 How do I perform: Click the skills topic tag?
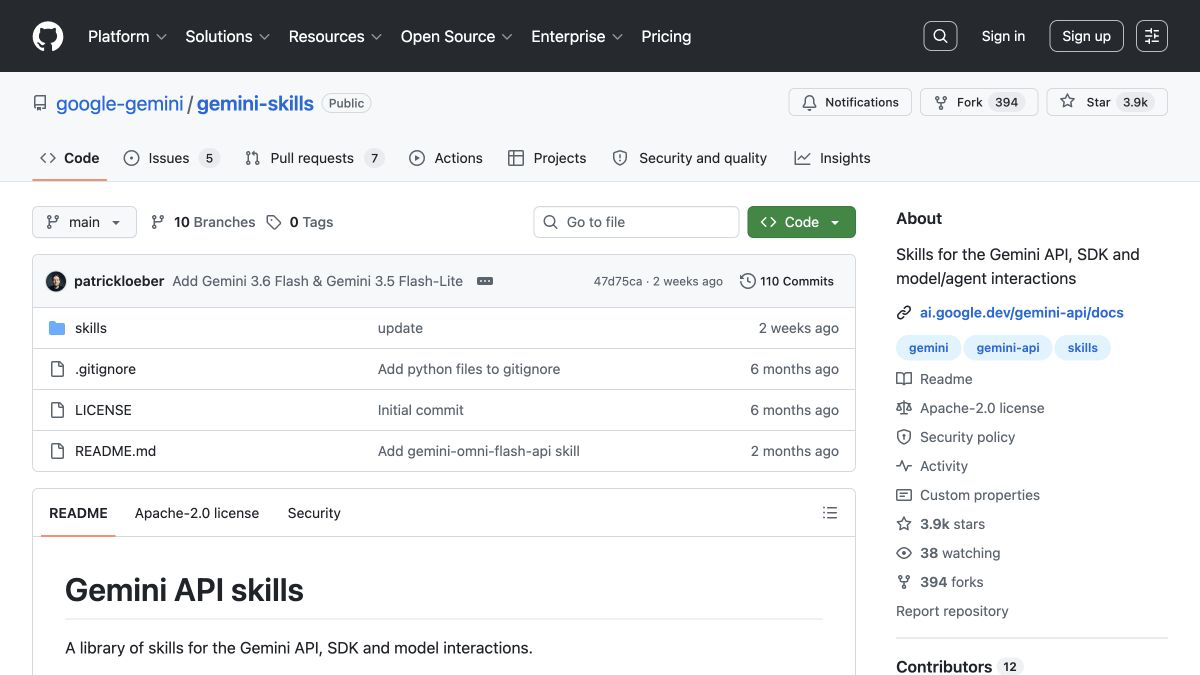(1082, 348)
